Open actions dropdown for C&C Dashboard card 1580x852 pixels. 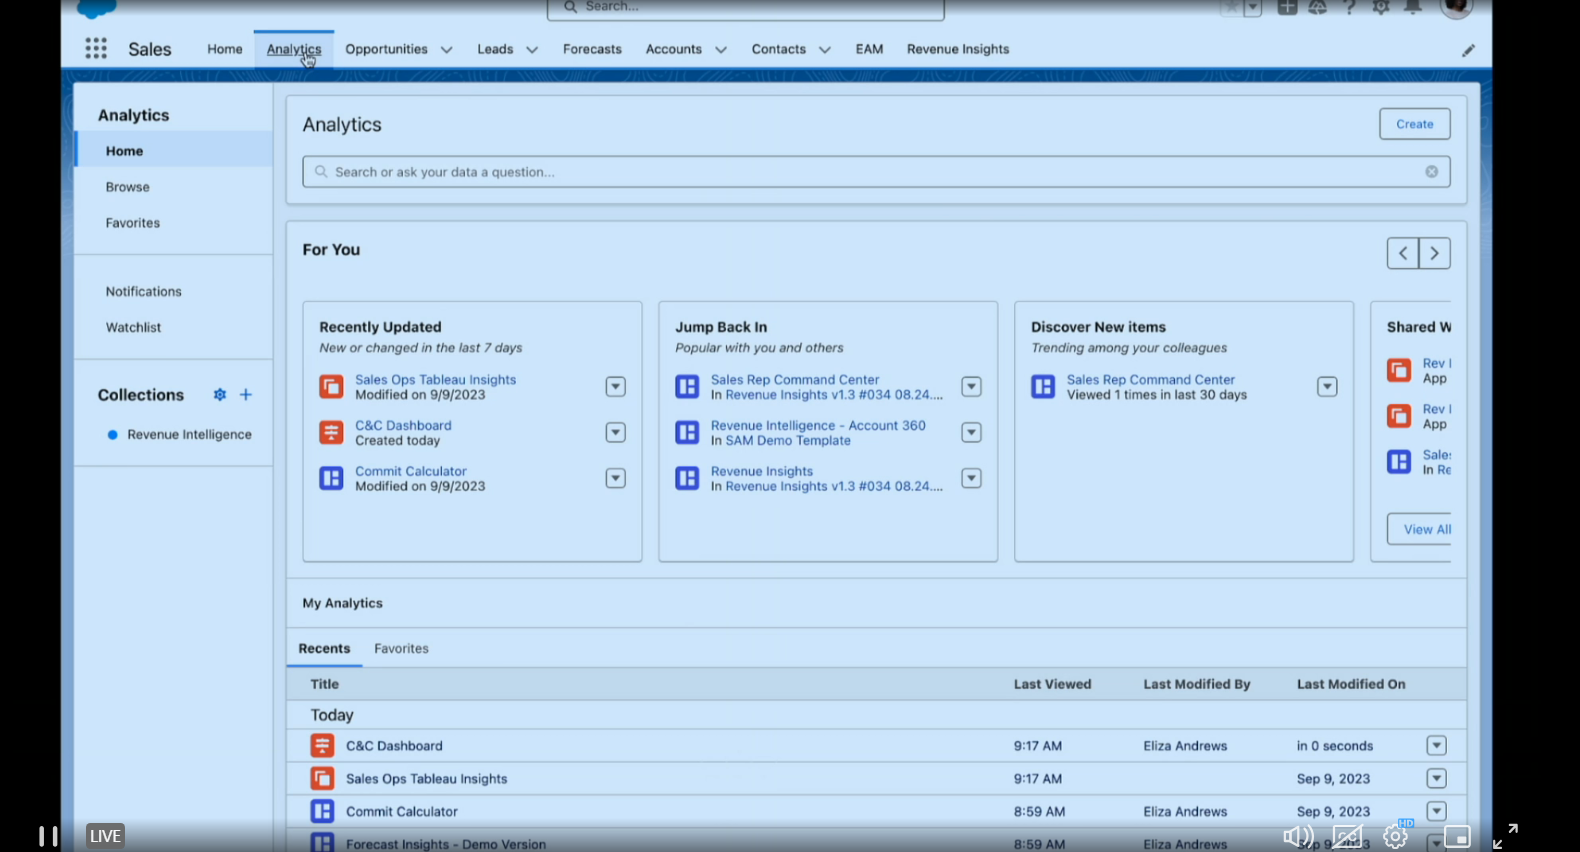616,433
